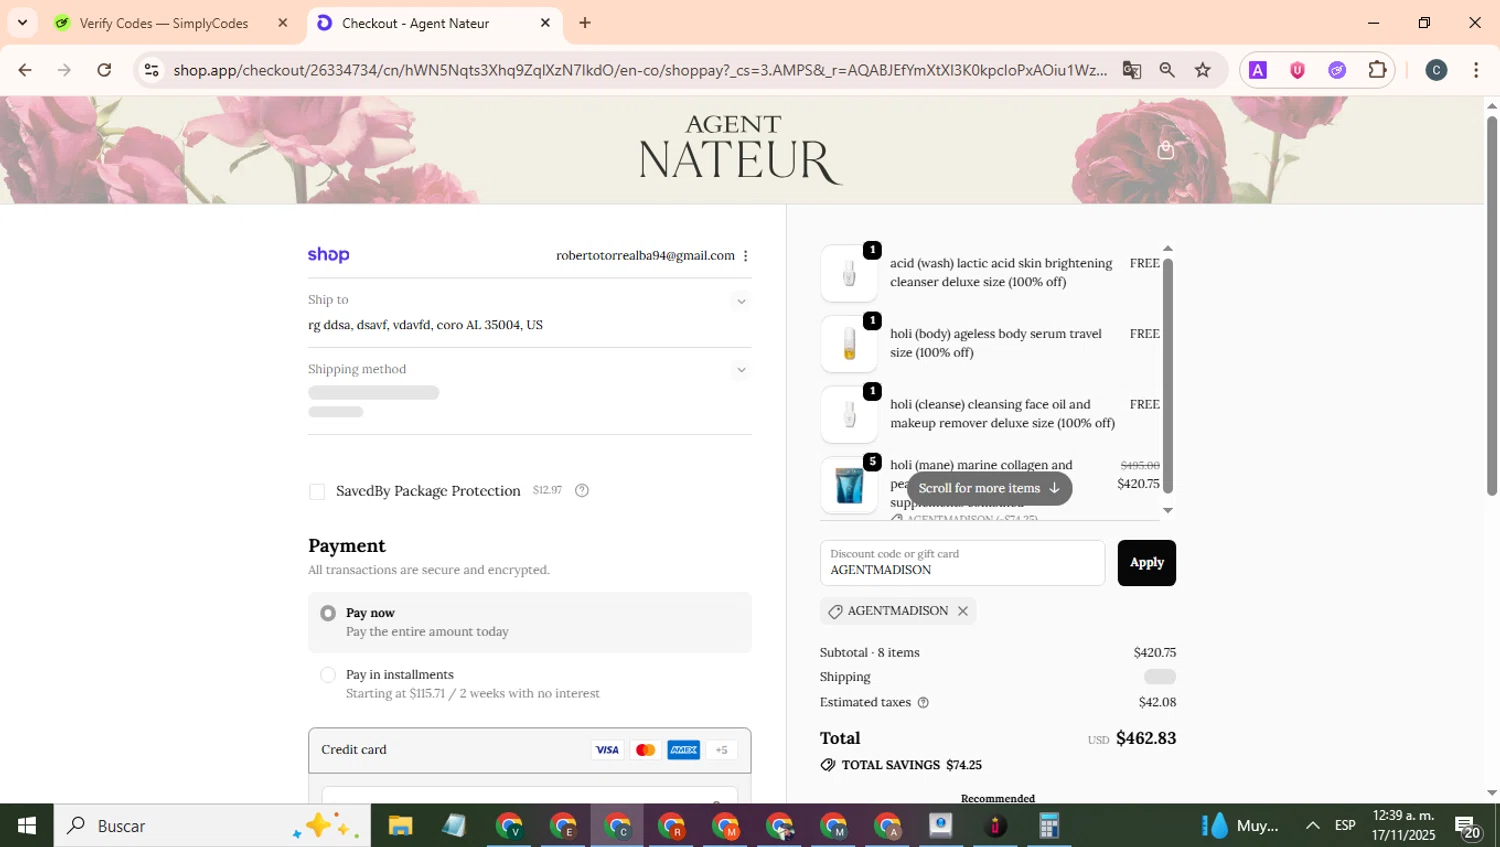Show estimated taxes info tooltip
This screenshot has height=847, width=1500.
[923, 703]
